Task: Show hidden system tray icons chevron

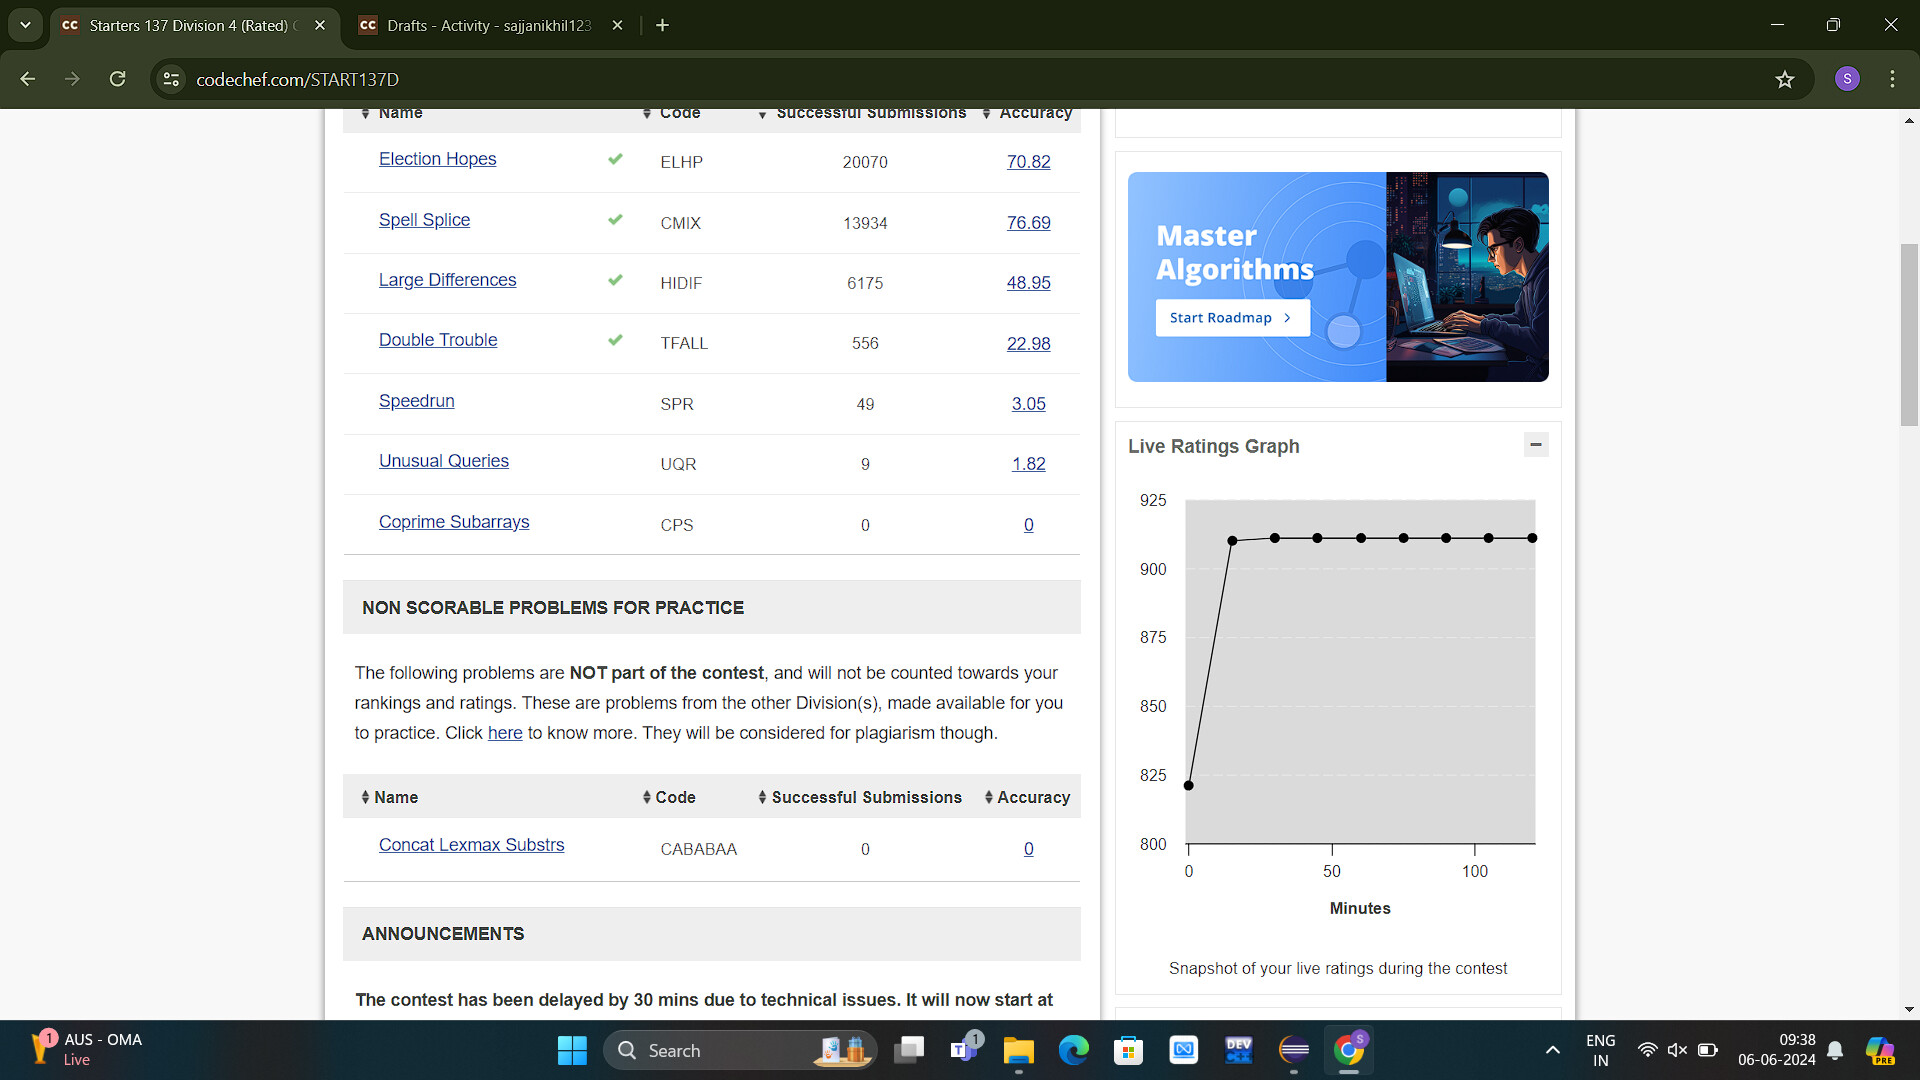Action: pos(1552,1050)
